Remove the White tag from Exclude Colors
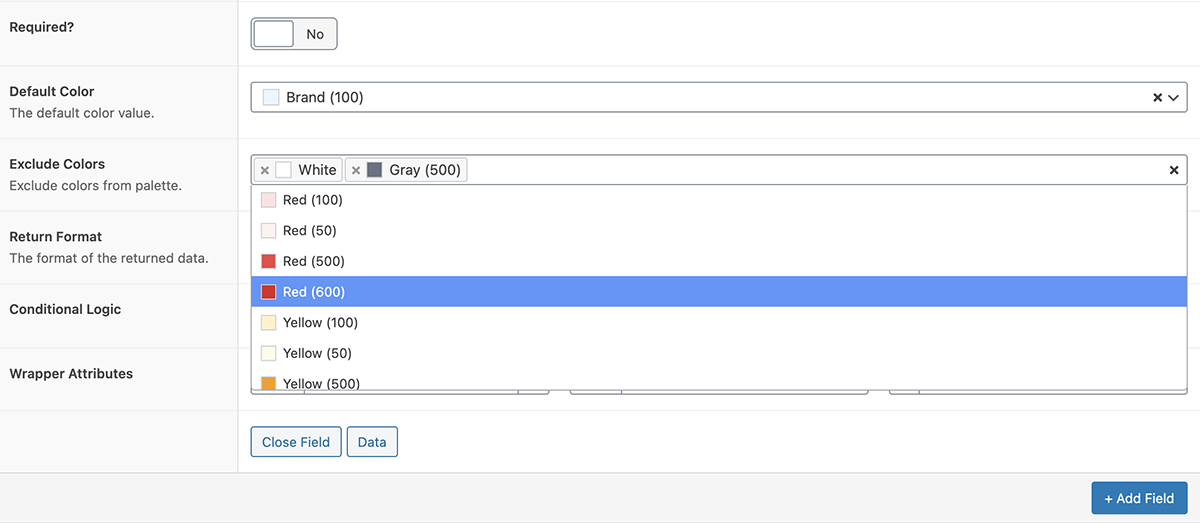 pyautogui.click(x=265, y=170)
